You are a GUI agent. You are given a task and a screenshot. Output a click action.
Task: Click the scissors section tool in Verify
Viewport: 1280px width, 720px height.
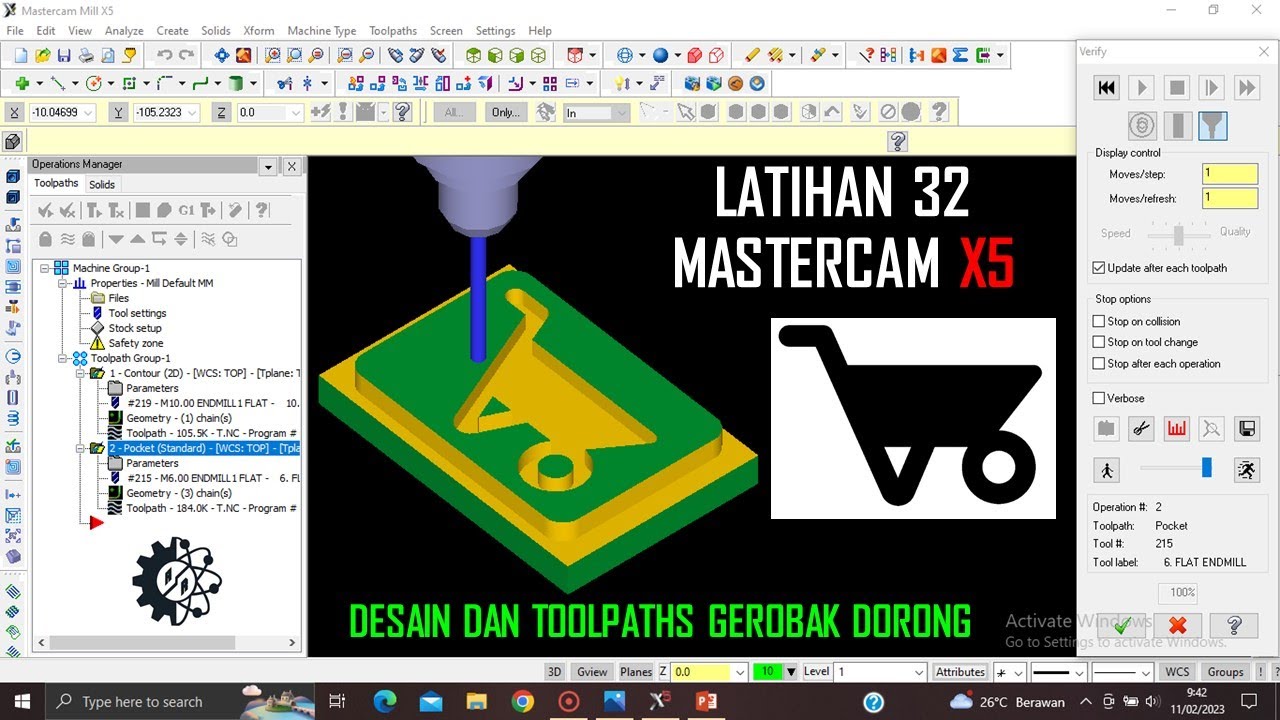click(x=1141, y=429)
